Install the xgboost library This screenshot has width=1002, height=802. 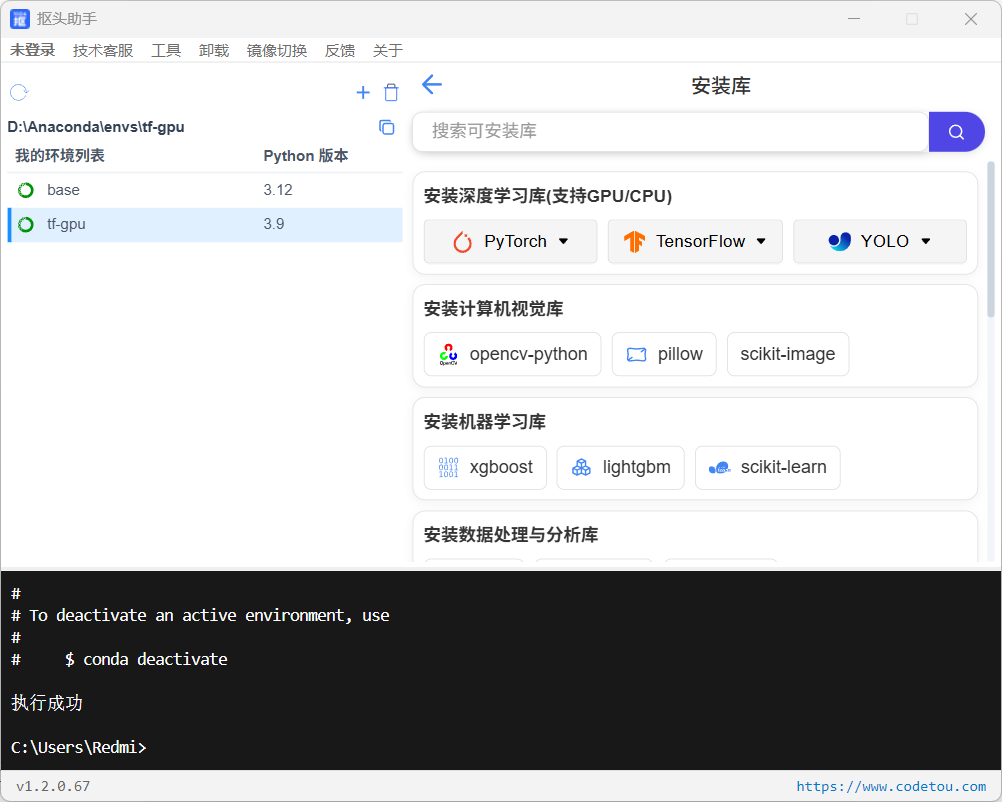tap(485, 468)
